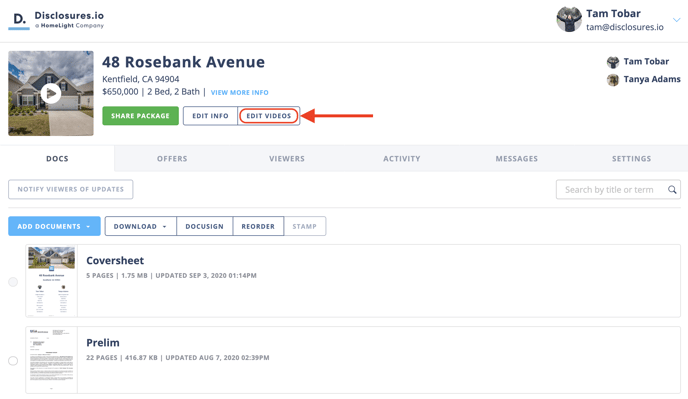Click Notify Viewers of Updates button
Screen dimensions: 688x399
pyautogui.click(x=71, y=189)
